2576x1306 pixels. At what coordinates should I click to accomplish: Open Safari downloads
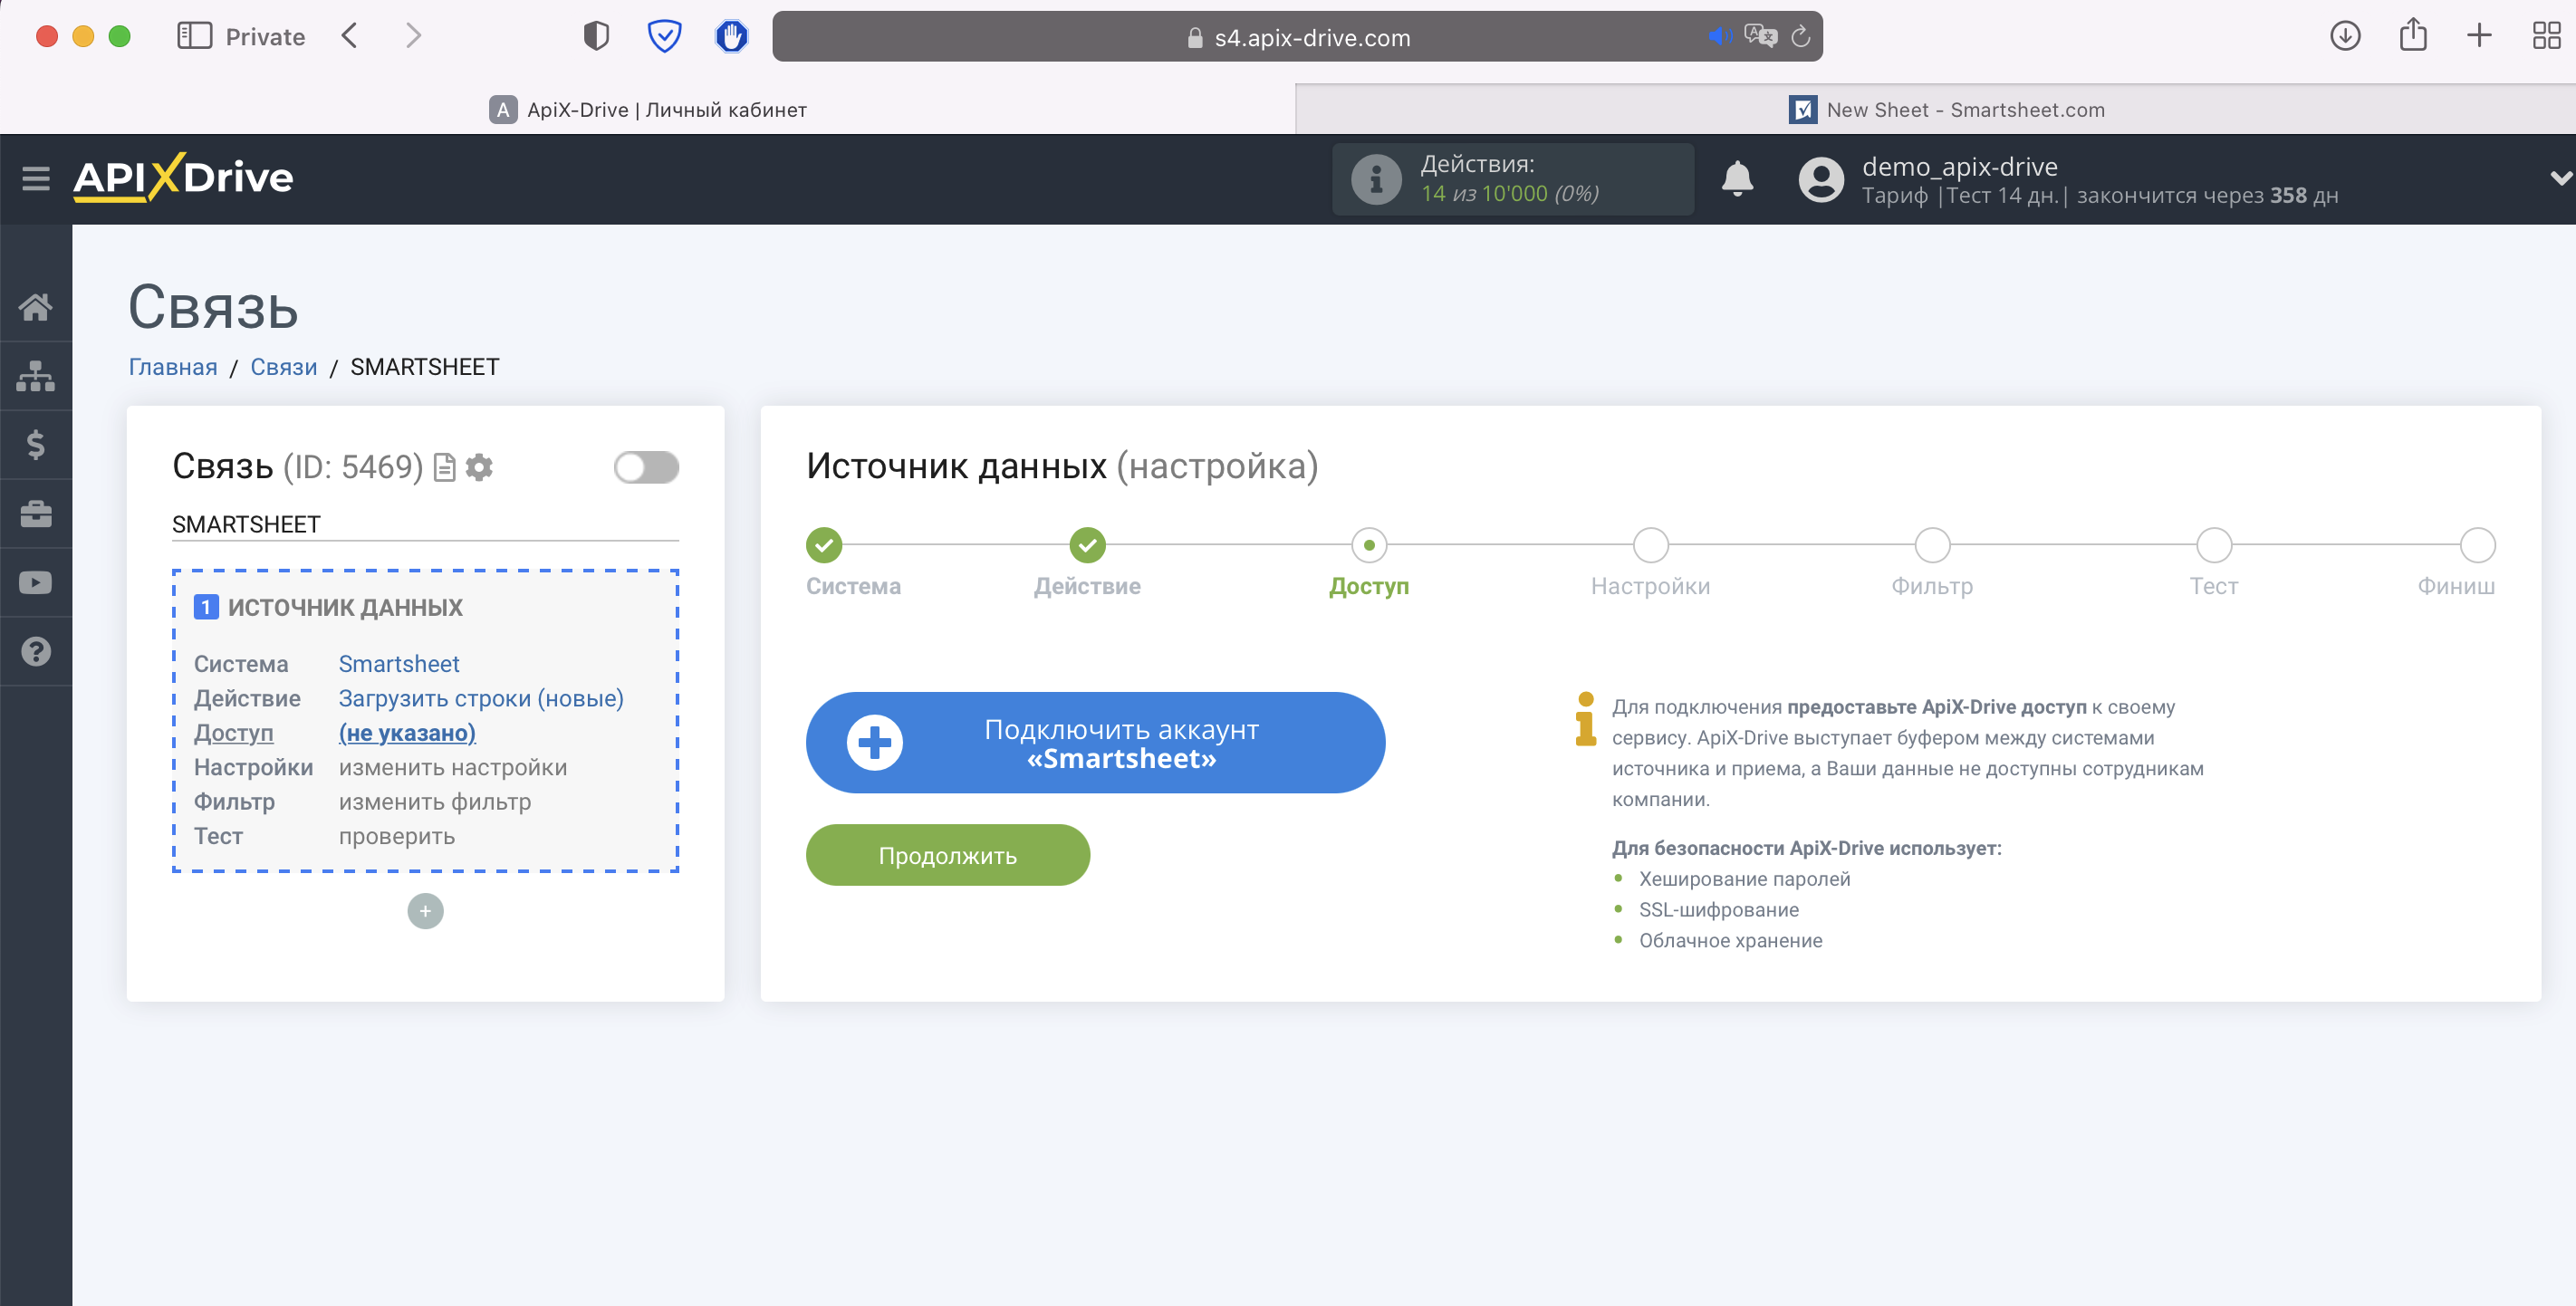[2345, 37]
